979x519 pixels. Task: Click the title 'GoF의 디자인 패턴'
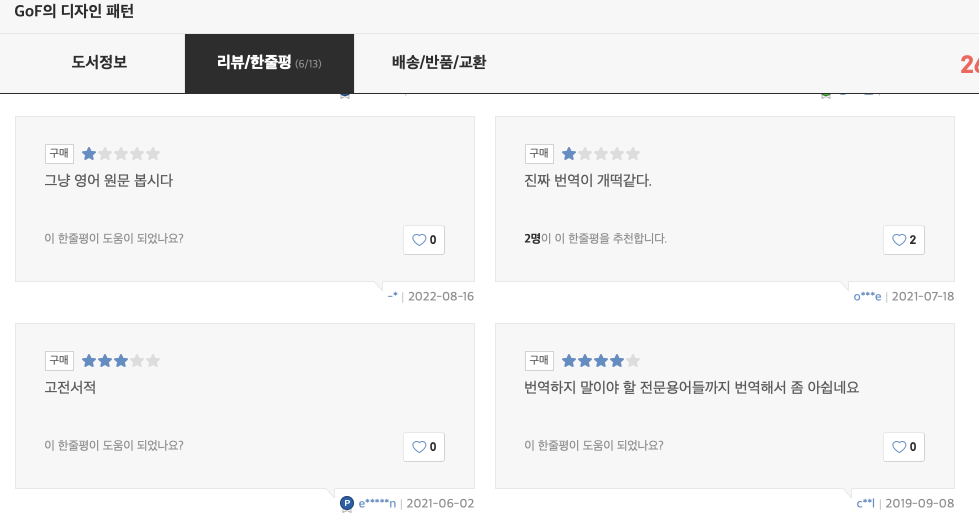pos(74,11)
